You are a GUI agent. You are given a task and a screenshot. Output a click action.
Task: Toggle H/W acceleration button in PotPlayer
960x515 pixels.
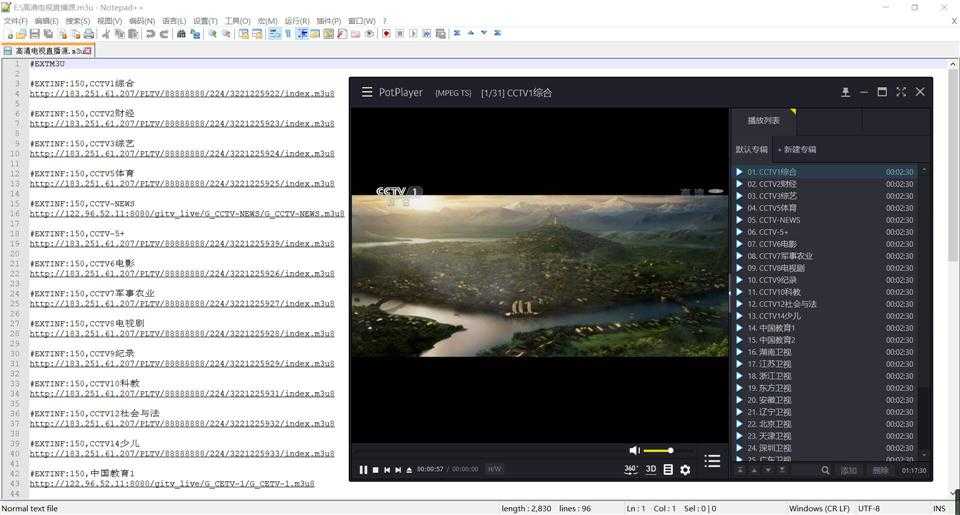click(495, 469)
